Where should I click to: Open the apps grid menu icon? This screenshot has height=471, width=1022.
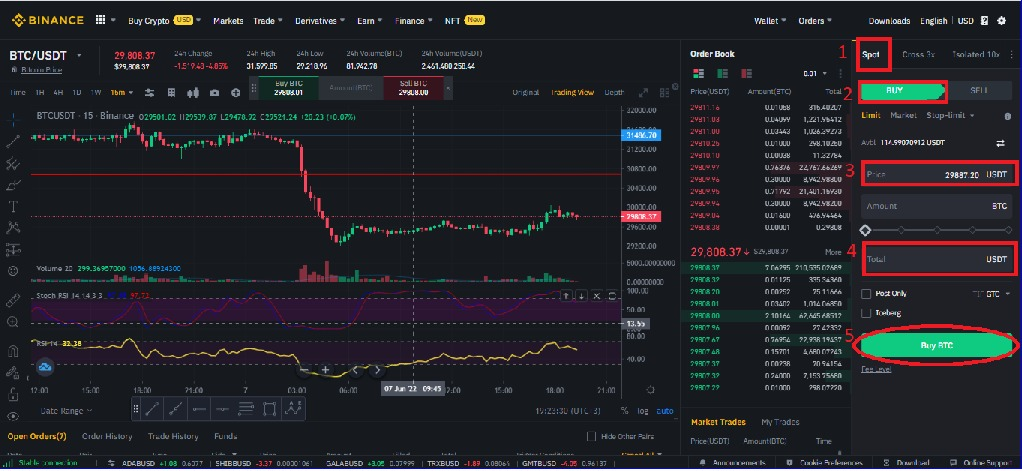pyautogui.click(x=100, y=20)
